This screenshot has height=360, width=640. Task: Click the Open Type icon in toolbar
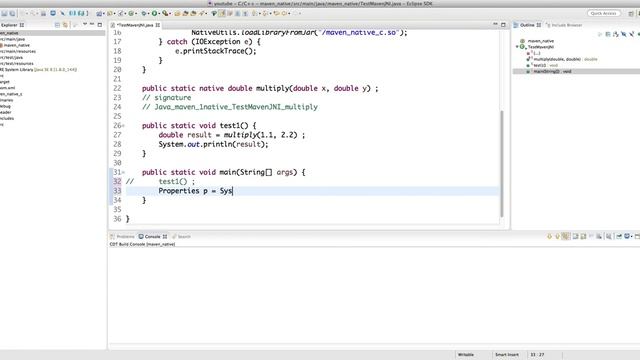pos(177,13)
